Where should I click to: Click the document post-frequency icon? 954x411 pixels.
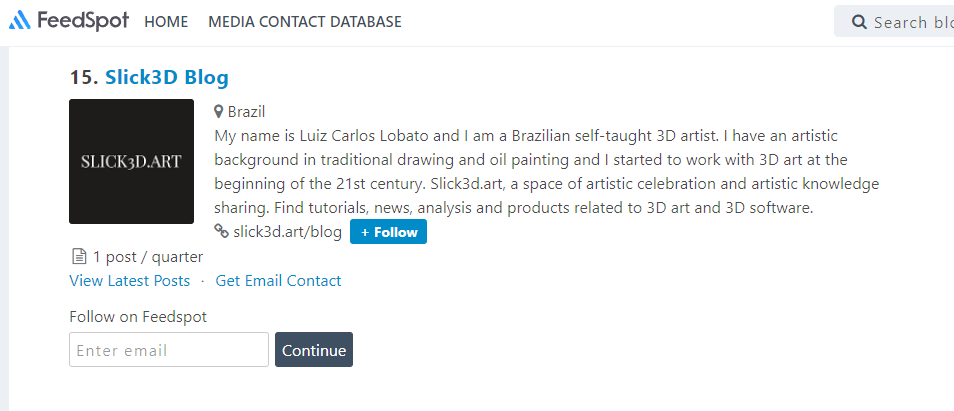(79, 257)
